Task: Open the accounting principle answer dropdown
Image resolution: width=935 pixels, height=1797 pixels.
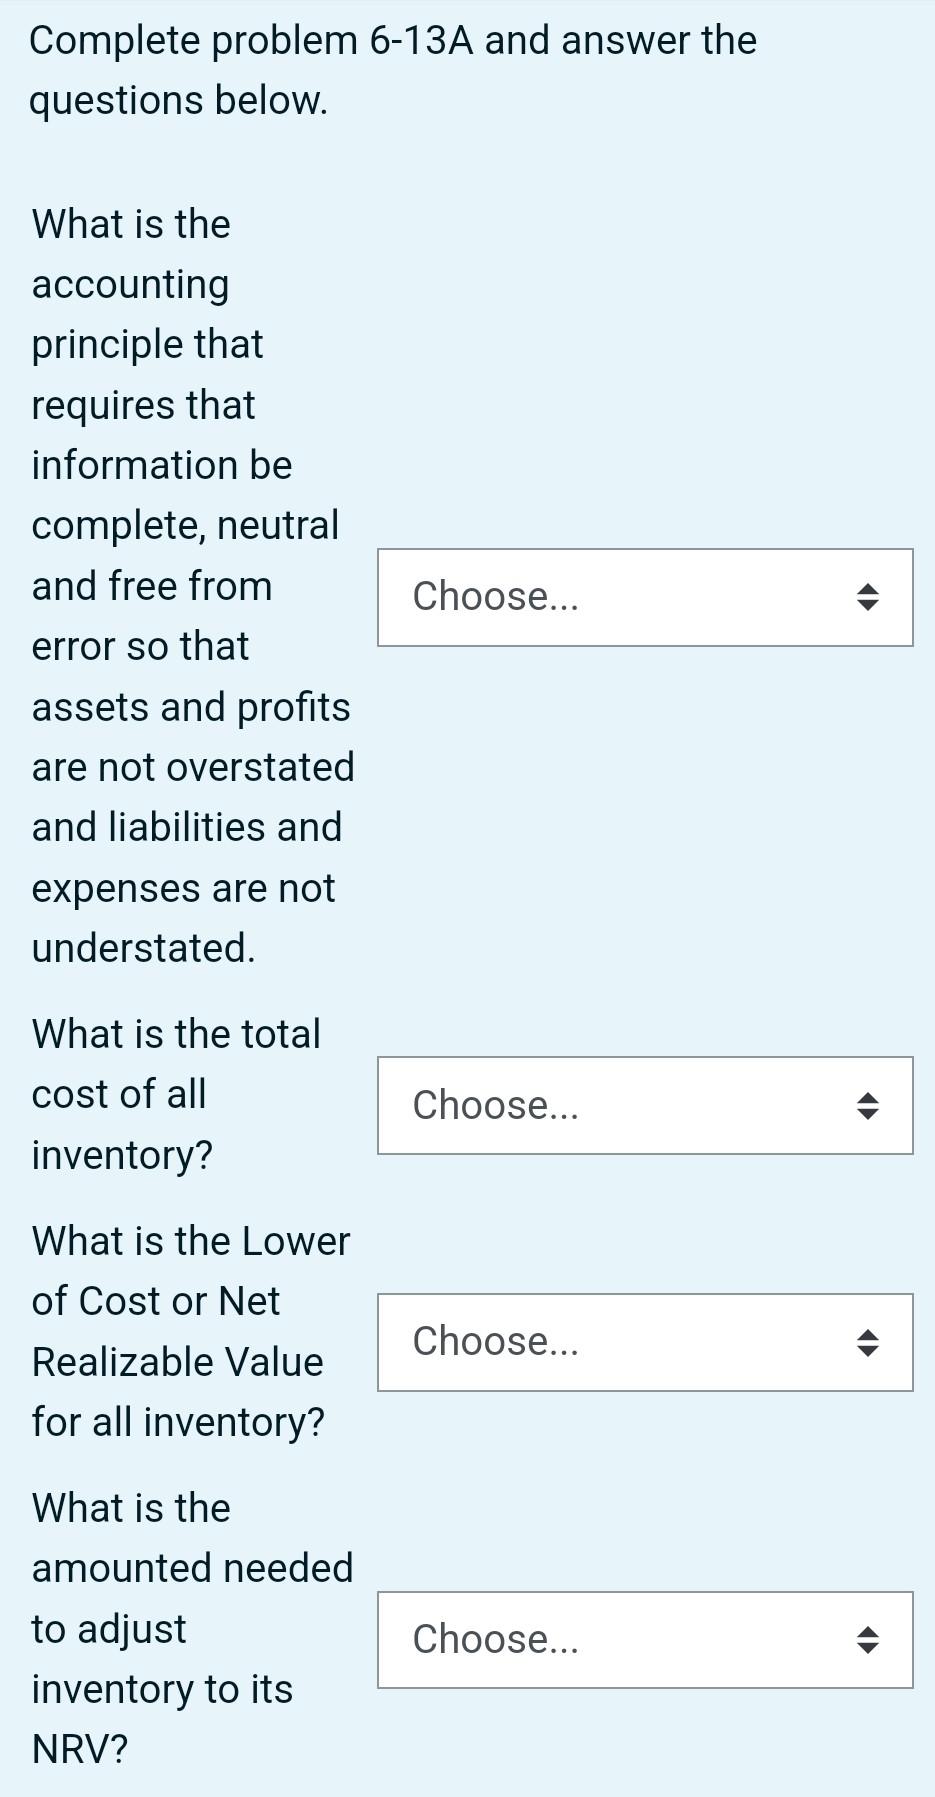Action: (645, 597)
